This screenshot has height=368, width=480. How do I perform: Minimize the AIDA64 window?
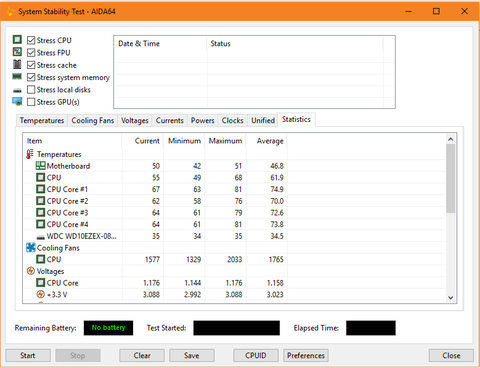[x=409, y=11]
